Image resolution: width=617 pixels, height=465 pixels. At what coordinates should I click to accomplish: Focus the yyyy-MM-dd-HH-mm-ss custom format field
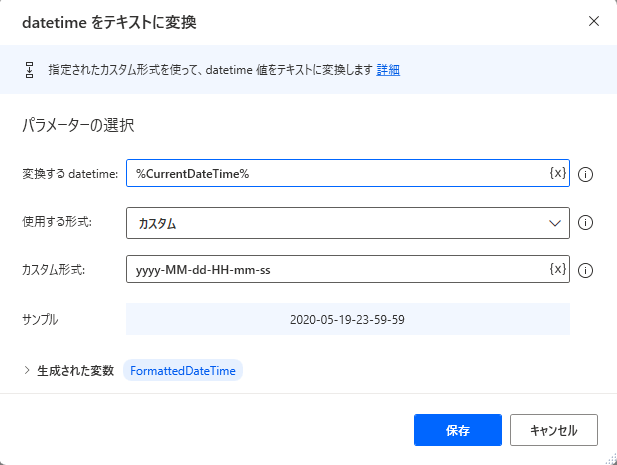point(348,269)
